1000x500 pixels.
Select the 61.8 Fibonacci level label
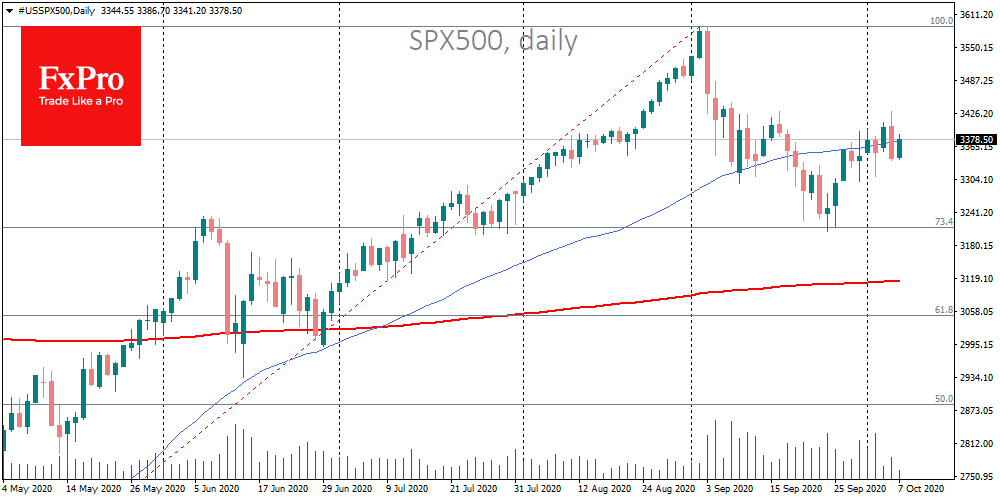pos(943,310)
